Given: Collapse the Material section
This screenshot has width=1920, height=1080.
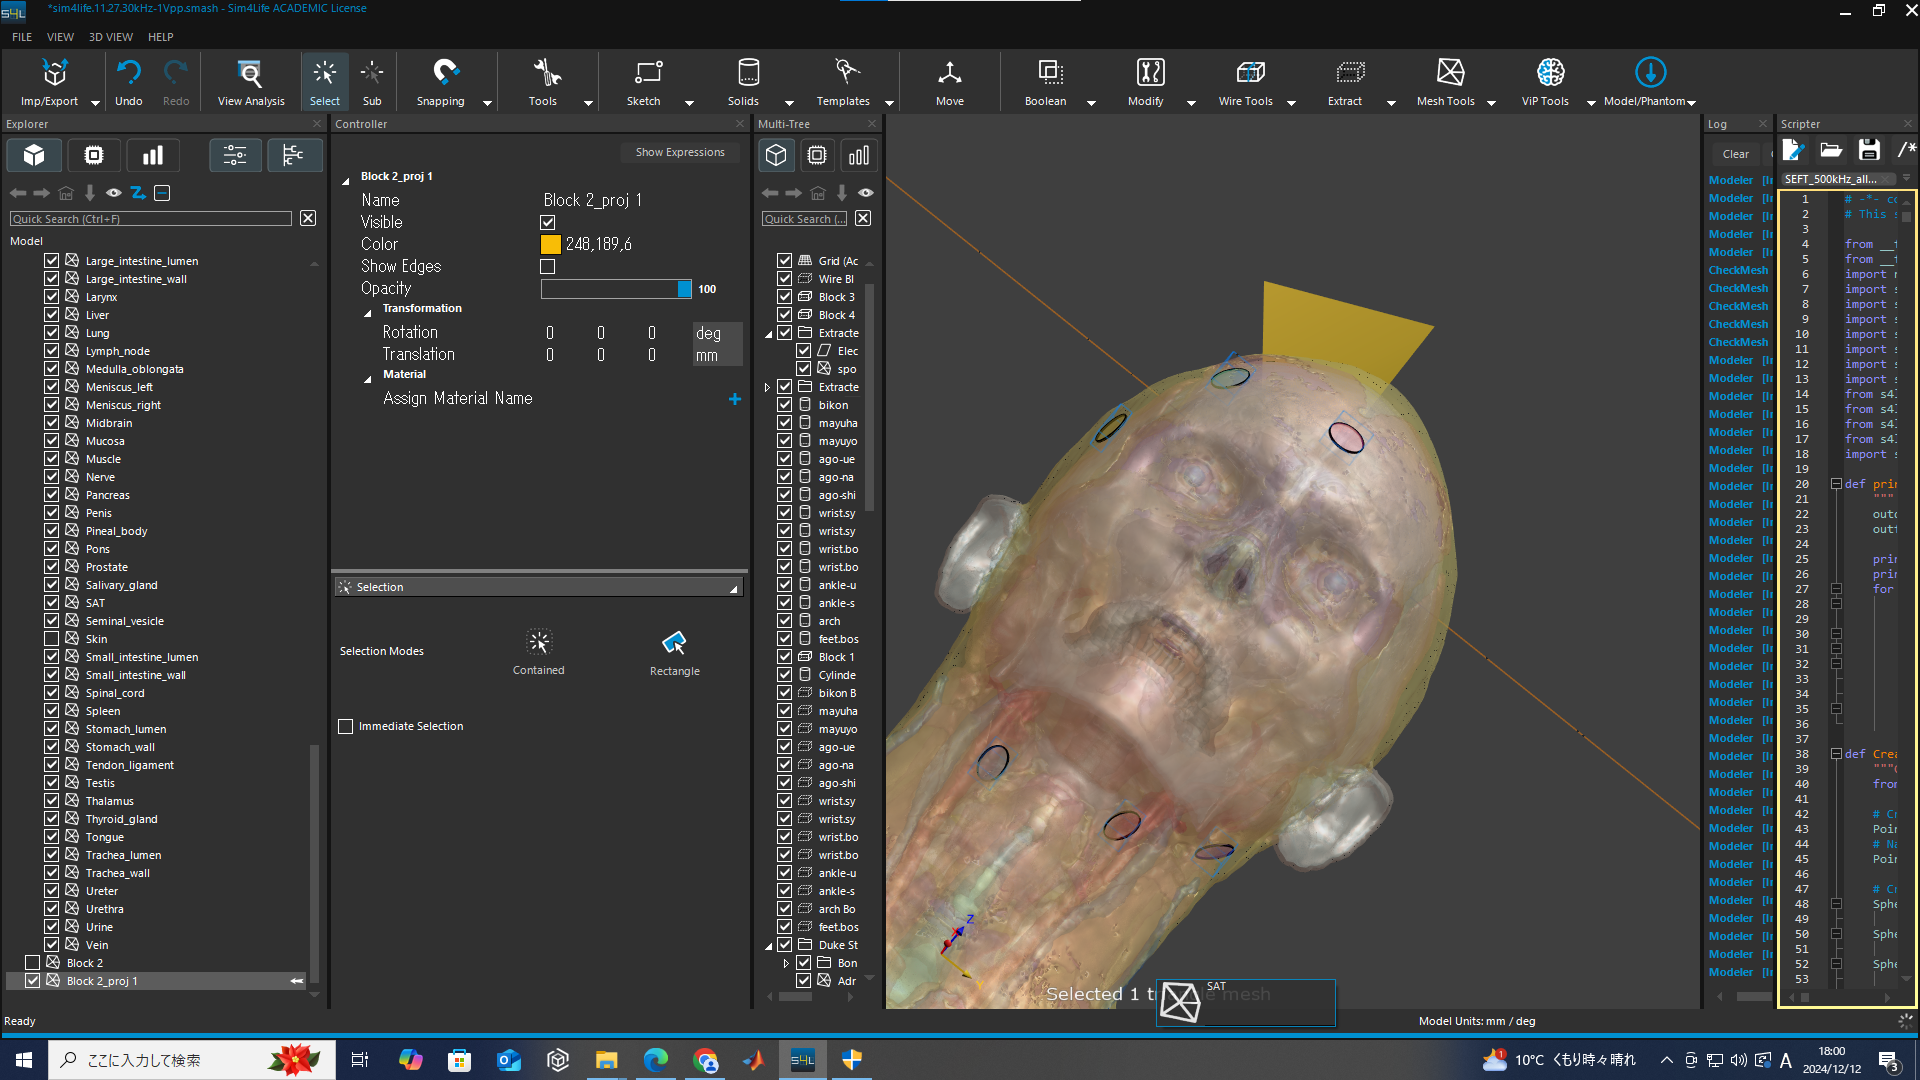Looking at the screenshot, I should pyautogui.click(x=368, y=379).
